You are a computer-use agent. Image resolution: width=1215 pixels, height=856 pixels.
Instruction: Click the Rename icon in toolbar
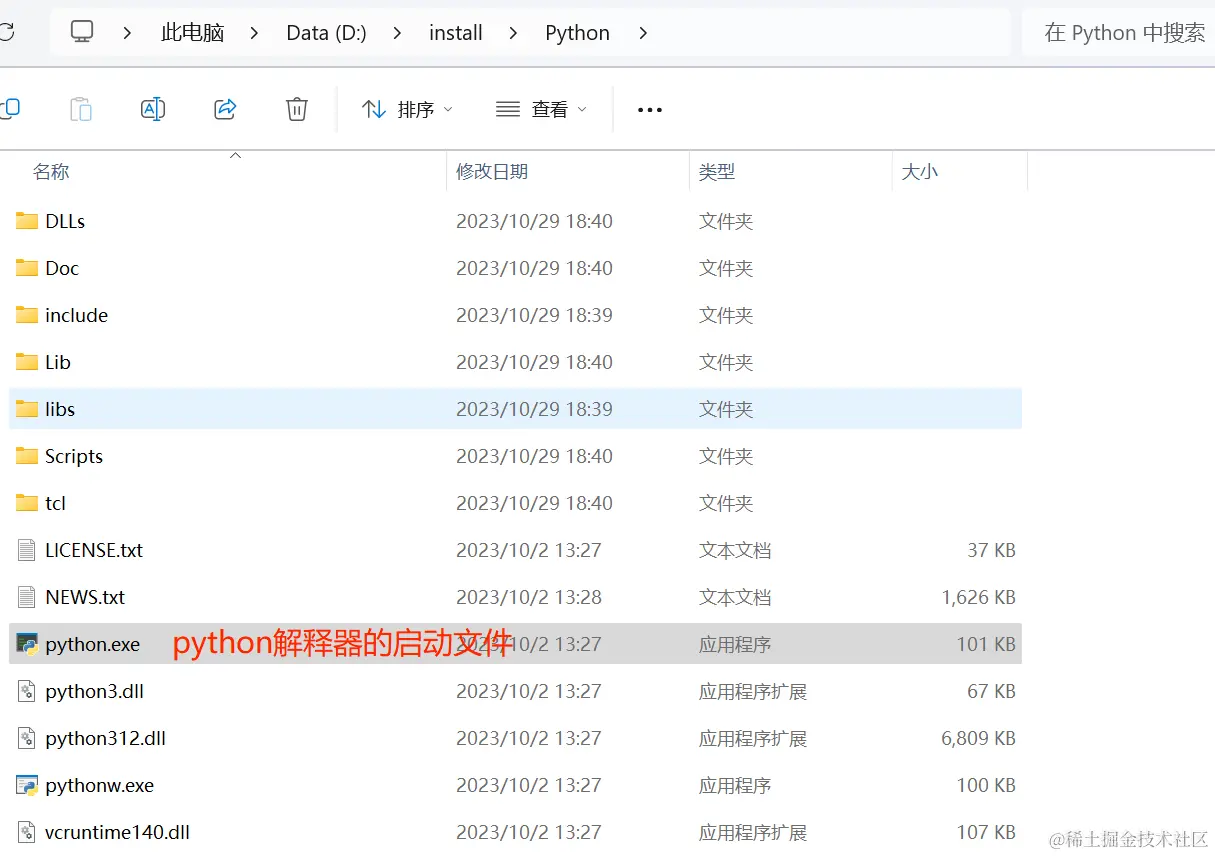pyautogui.click(x=153, y=109)
